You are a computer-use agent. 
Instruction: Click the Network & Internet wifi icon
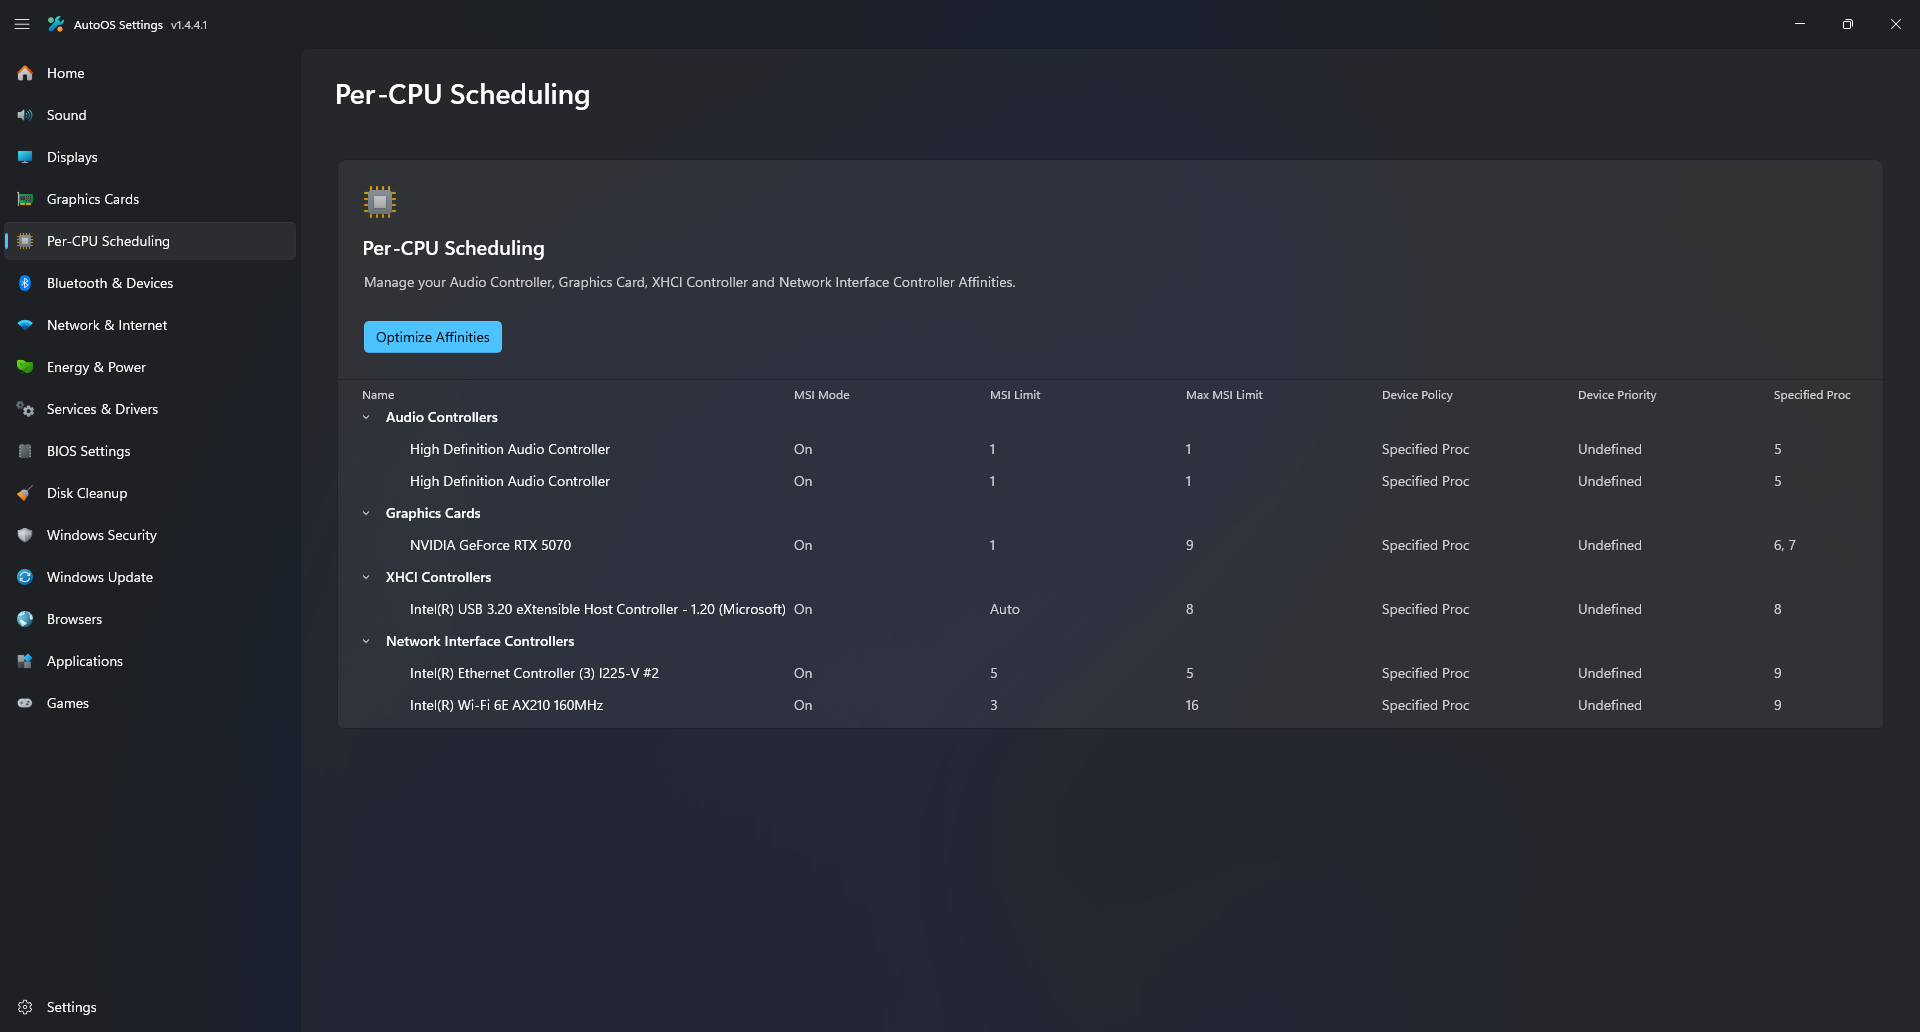(x=25, y=325)
